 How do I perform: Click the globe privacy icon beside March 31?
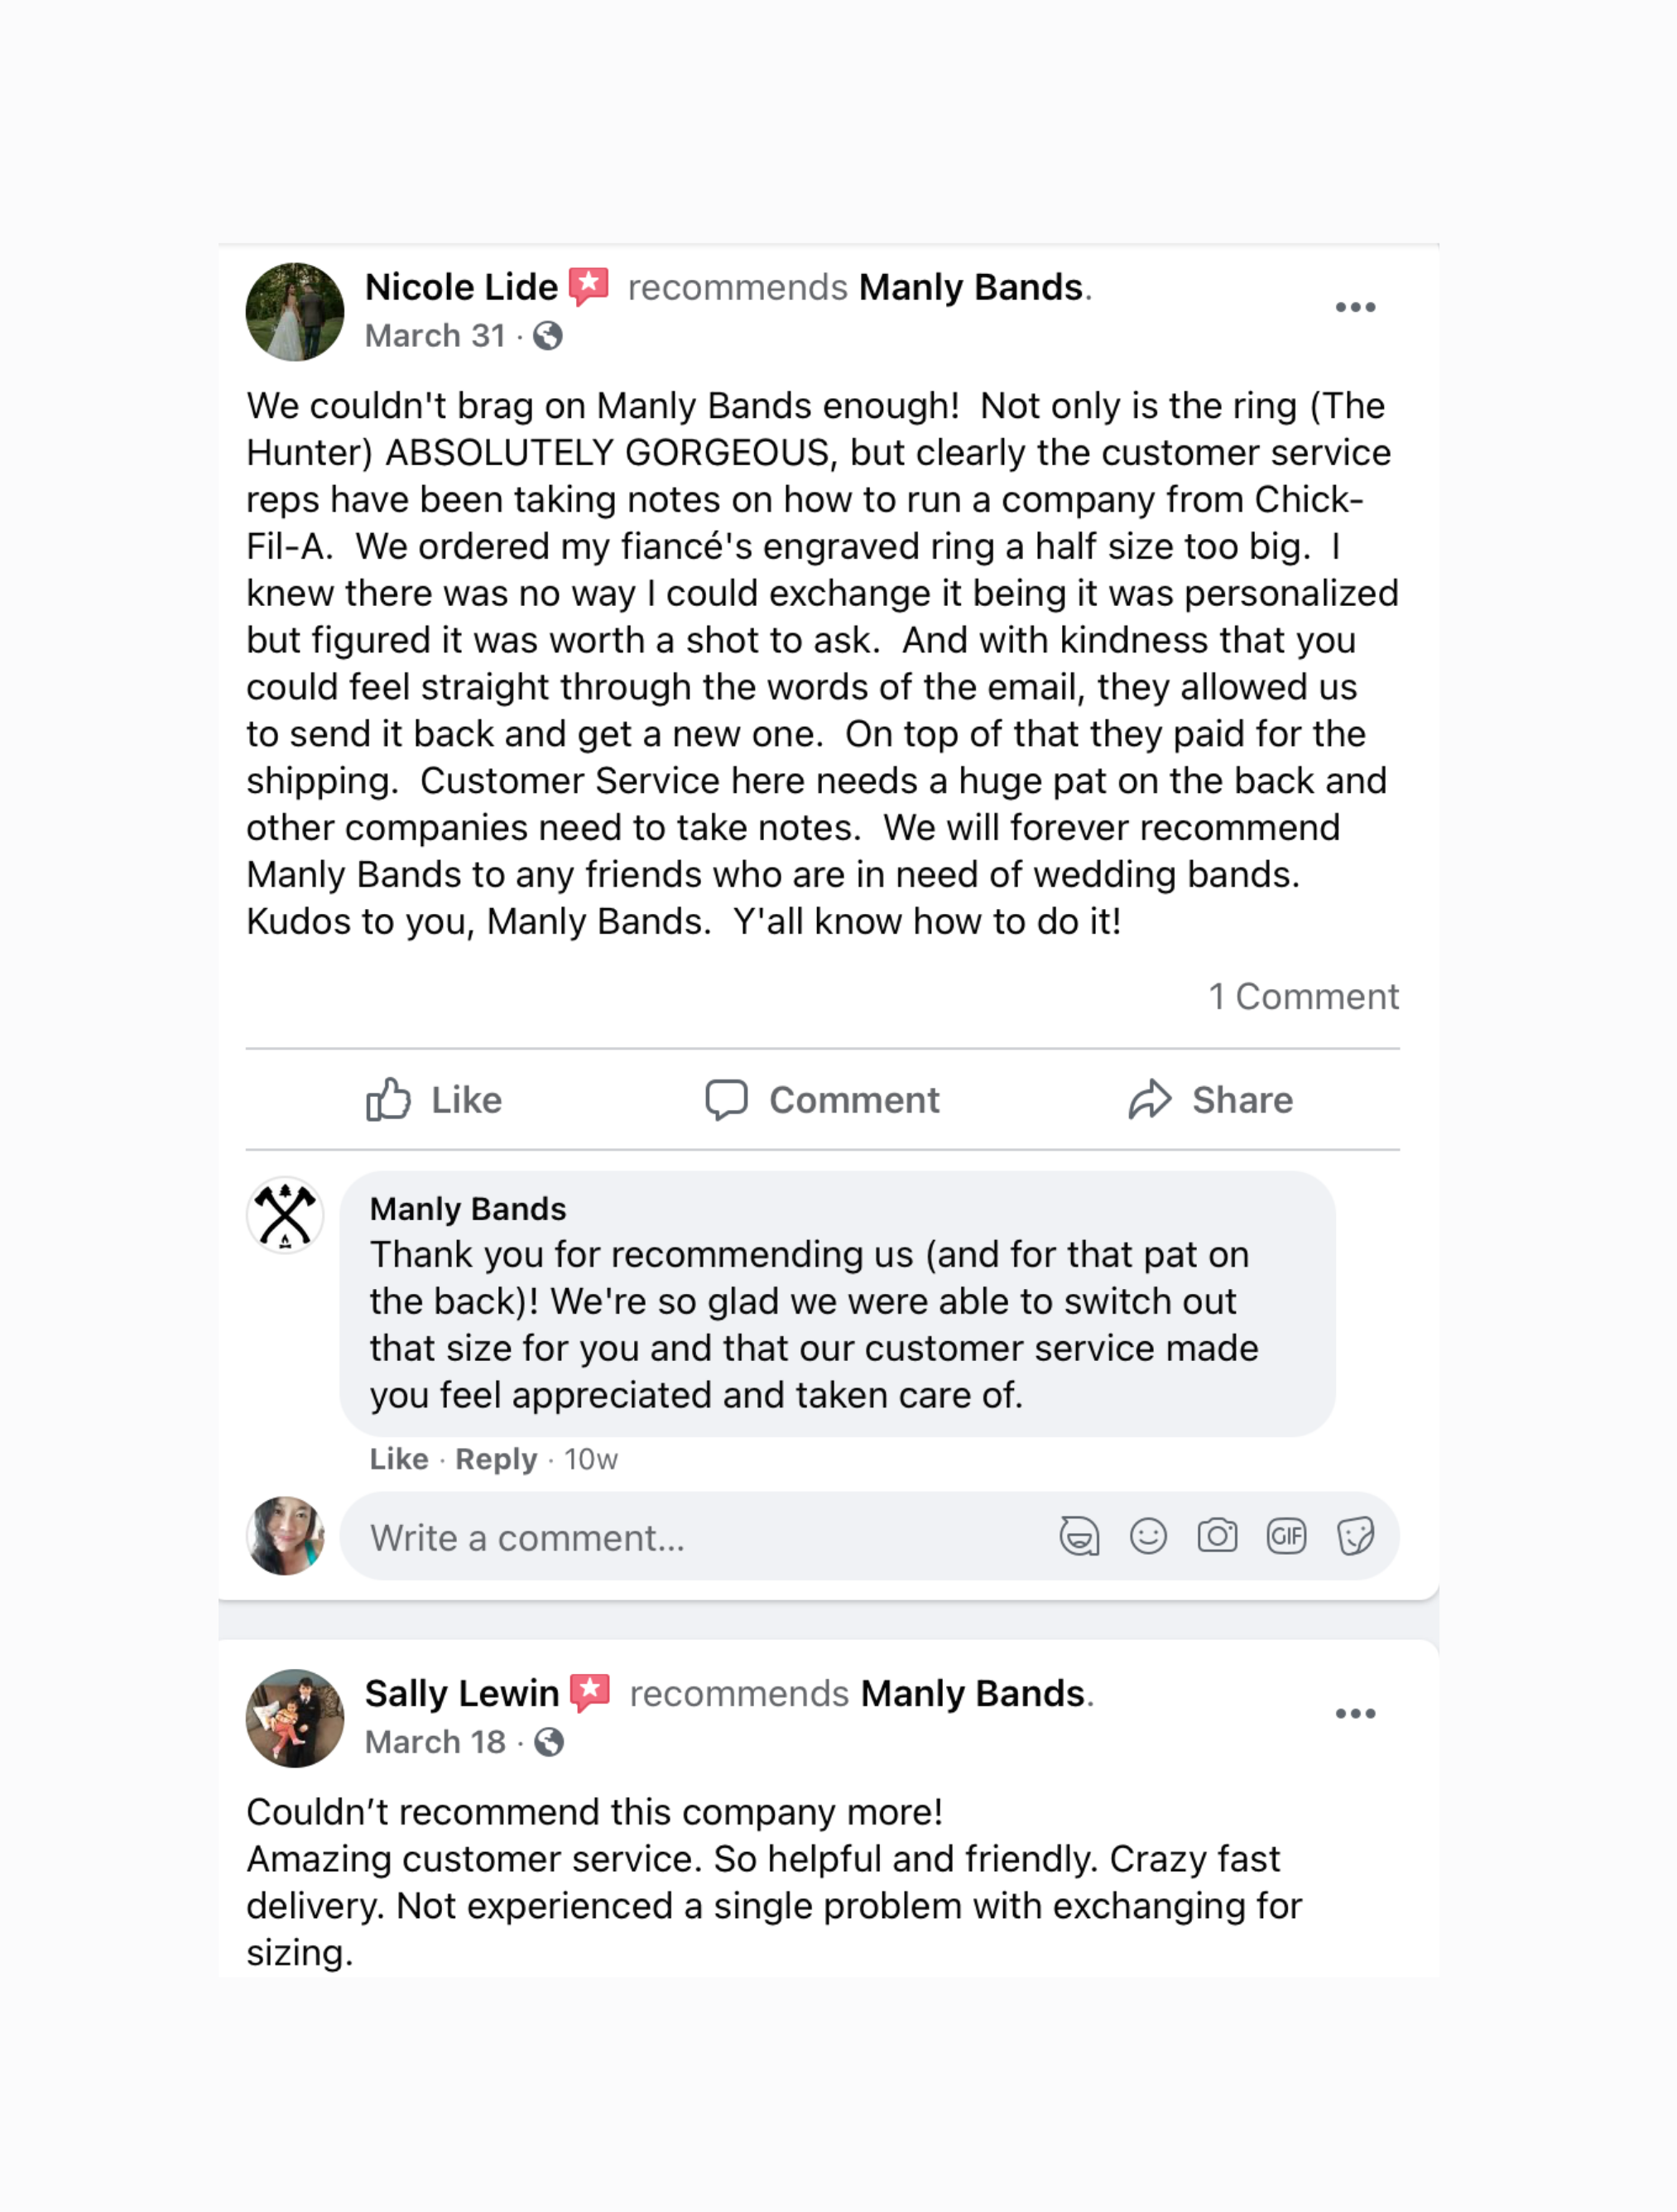(547, 336)
